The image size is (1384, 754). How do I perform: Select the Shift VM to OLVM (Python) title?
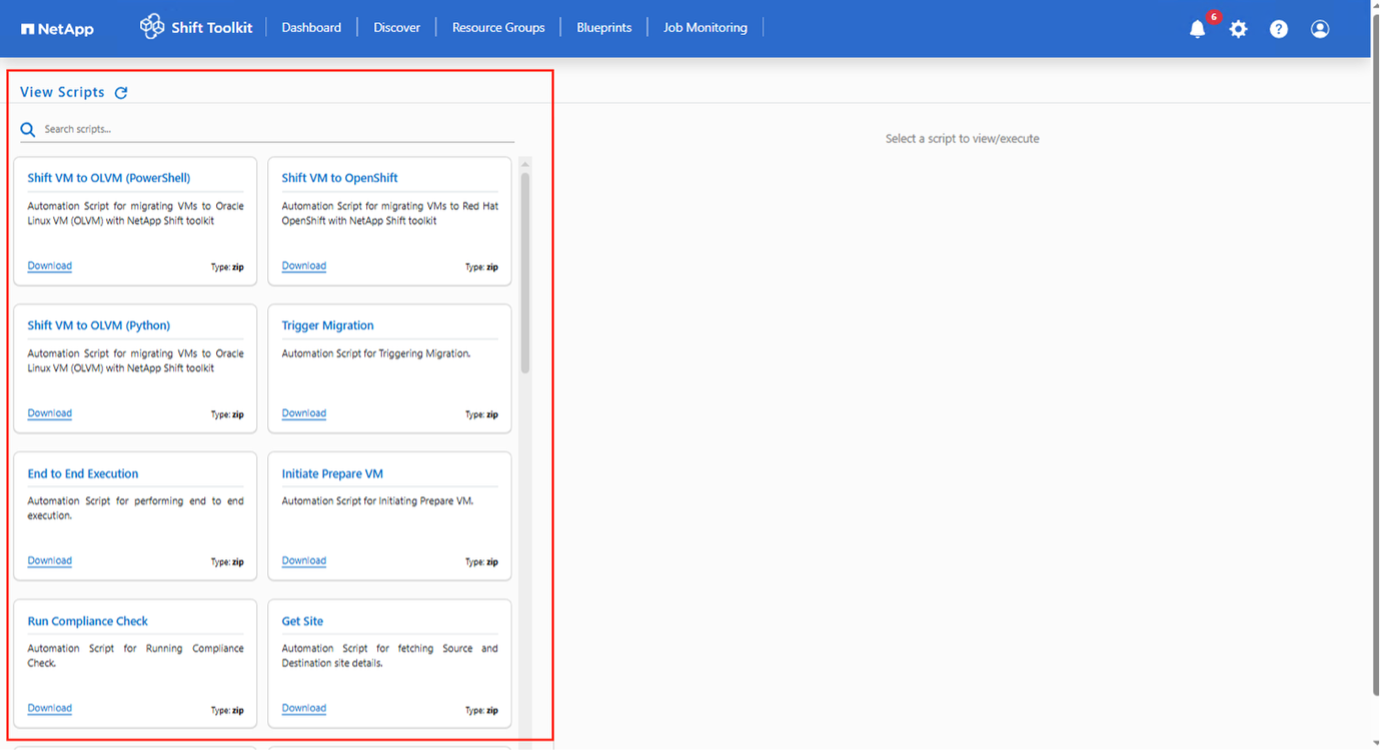click(x=99, y=327)
